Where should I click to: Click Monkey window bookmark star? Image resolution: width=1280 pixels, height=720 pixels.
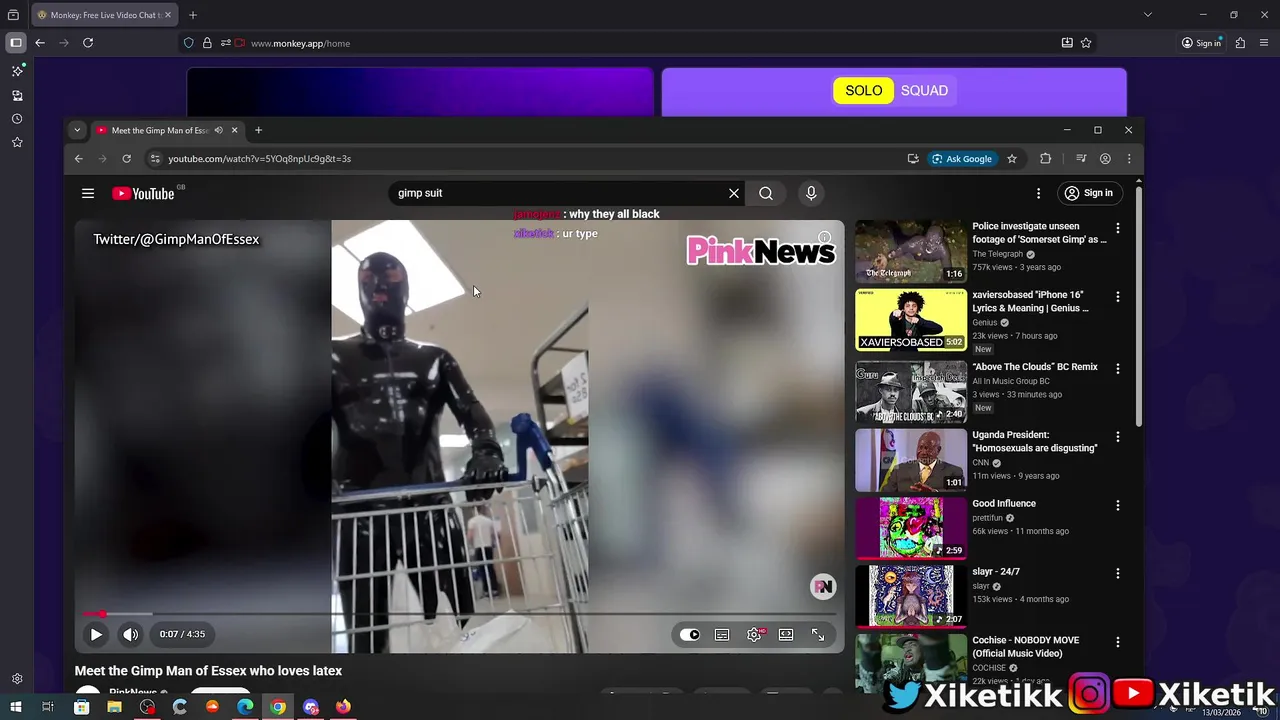(1086, 43)
